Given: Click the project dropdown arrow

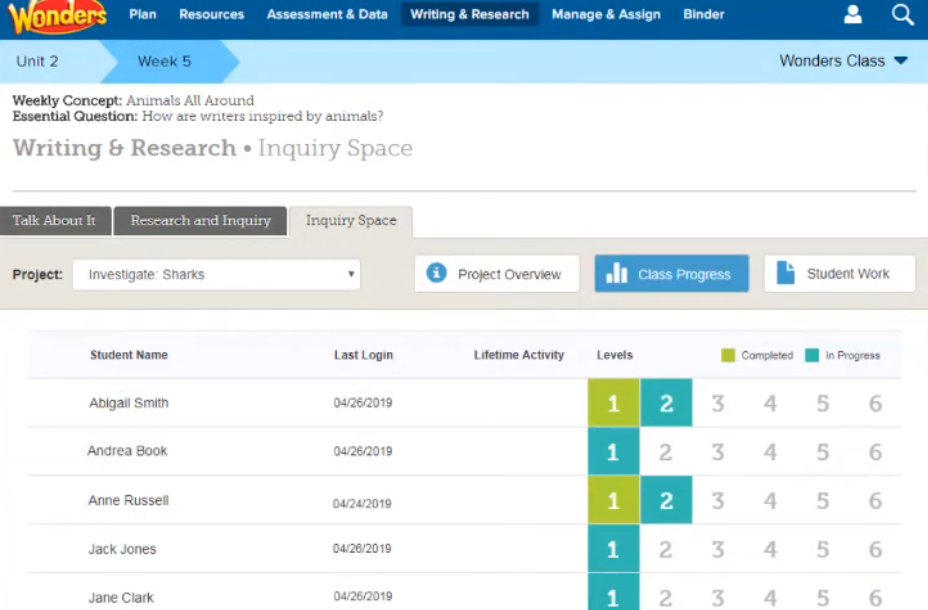Looking at the screenshot, I should pyautogui.click(x=350, y=272).
